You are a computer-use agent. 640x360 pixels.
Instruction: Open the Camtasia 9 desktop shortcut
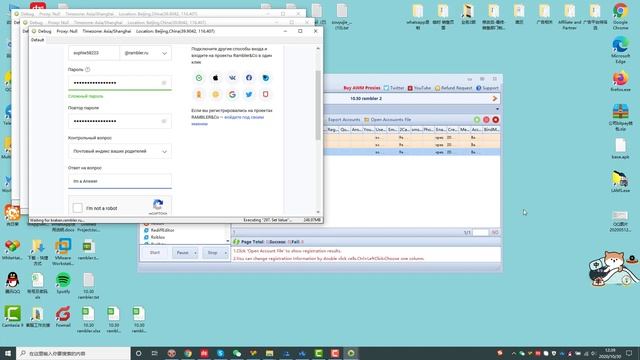click(12, 317)
